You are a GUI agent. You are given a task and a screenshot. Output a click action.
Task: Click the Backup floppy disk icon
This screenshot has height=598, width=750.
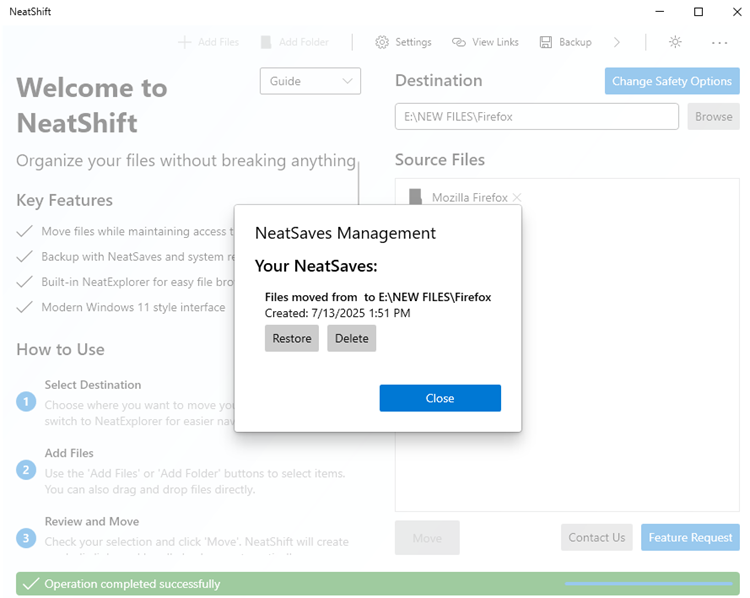(546, 42)
